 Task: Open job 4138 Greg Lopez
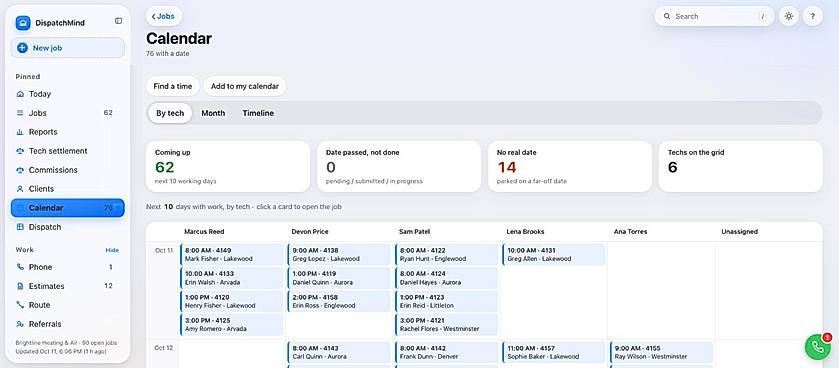(x=339, y=255)
